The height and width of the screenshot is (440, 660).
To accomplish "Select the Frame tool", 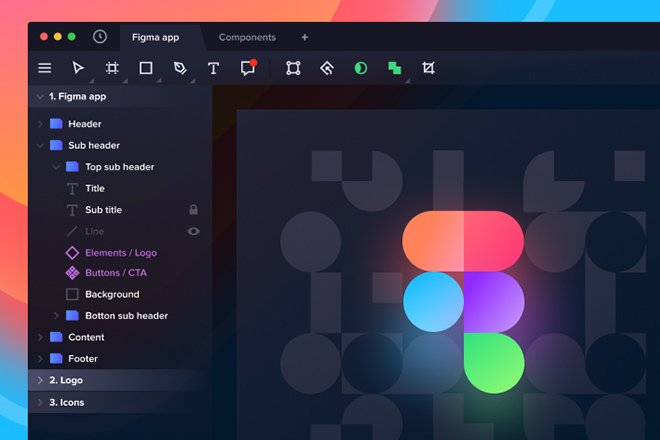I will pyautogui.click(x=112, y=68).
